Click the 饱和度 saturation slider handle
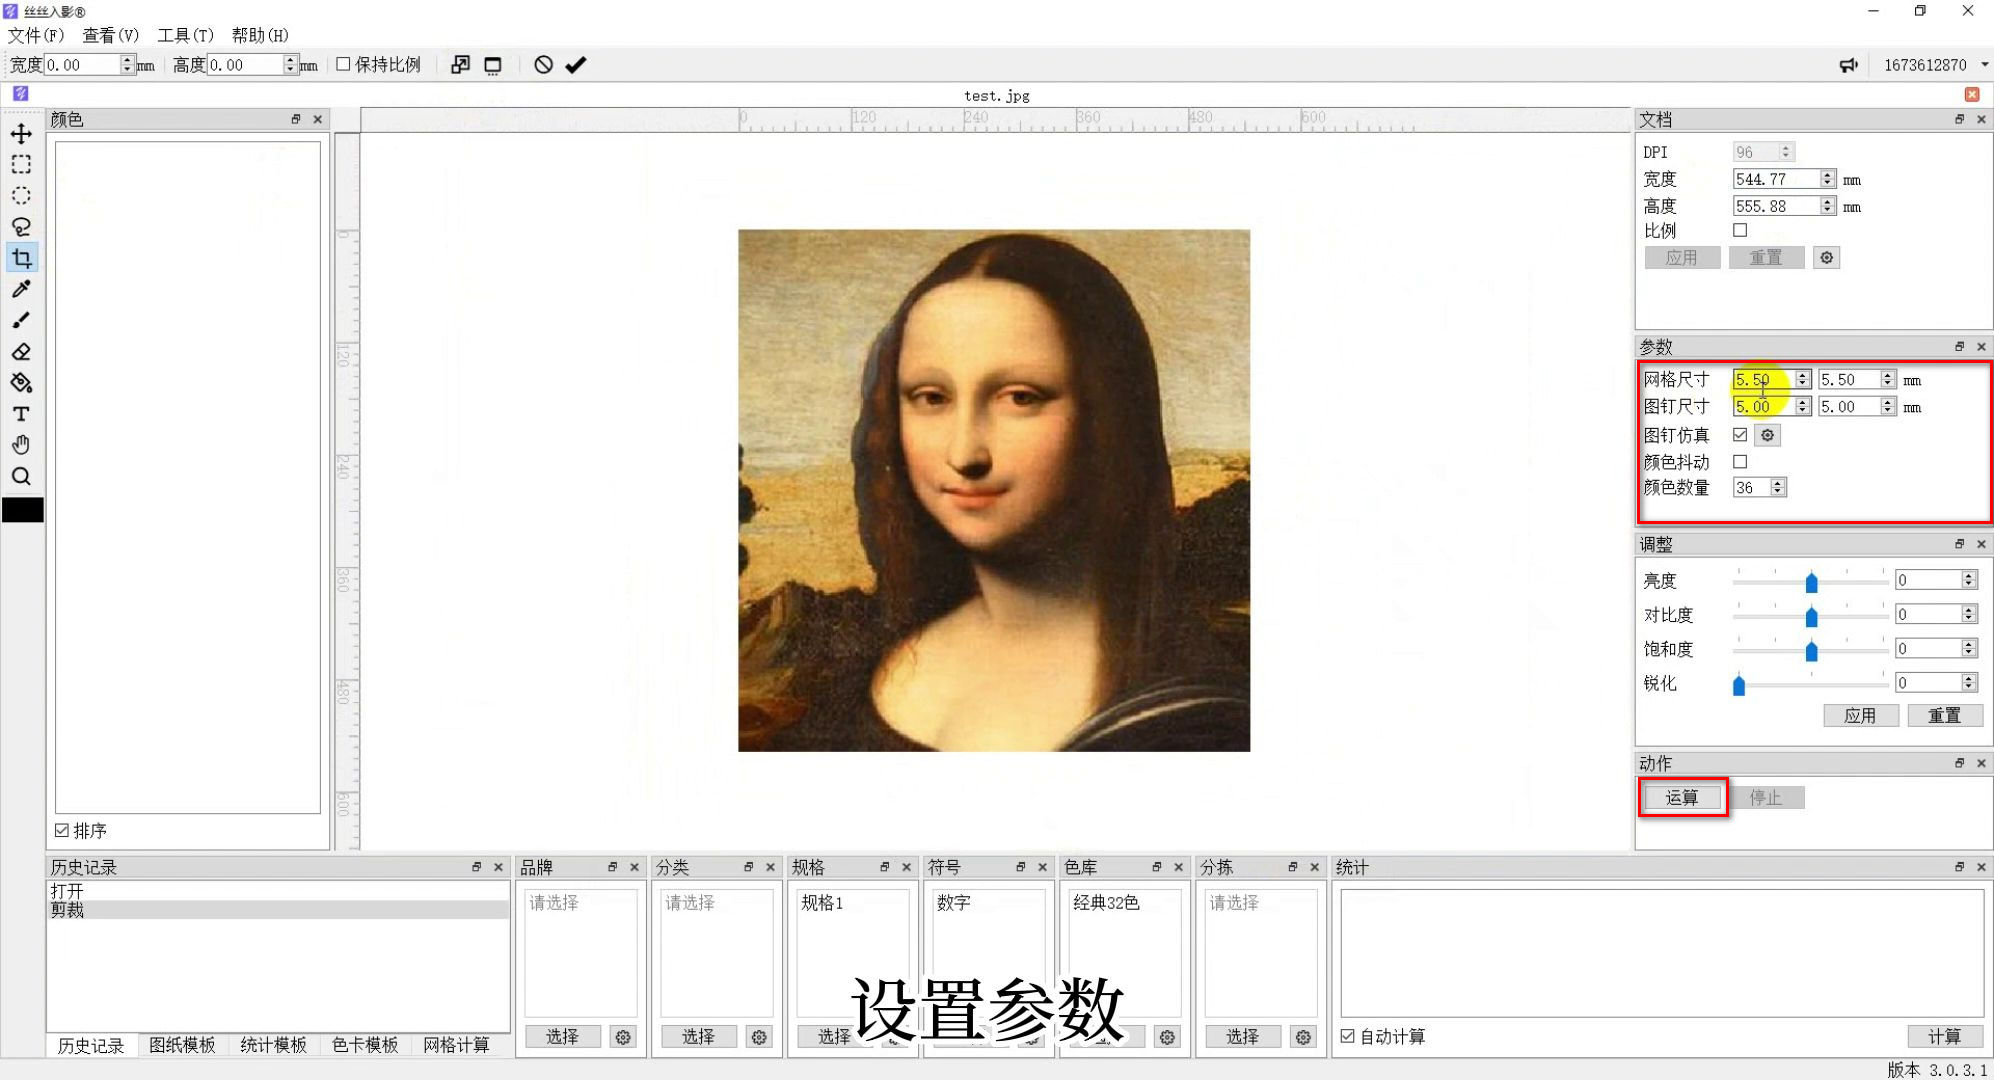1994x1080 pixels. (x=1813, y=648)
